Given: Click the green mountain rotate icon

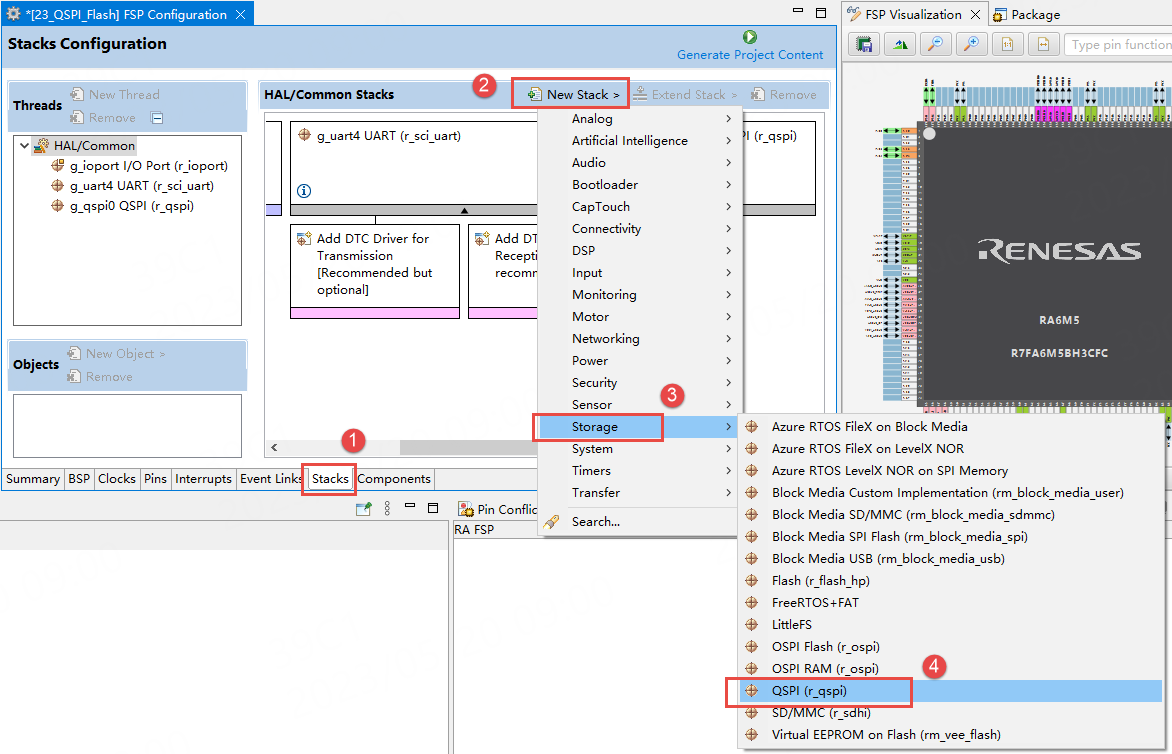Looking at the screenshot, I should click(900, 44).
